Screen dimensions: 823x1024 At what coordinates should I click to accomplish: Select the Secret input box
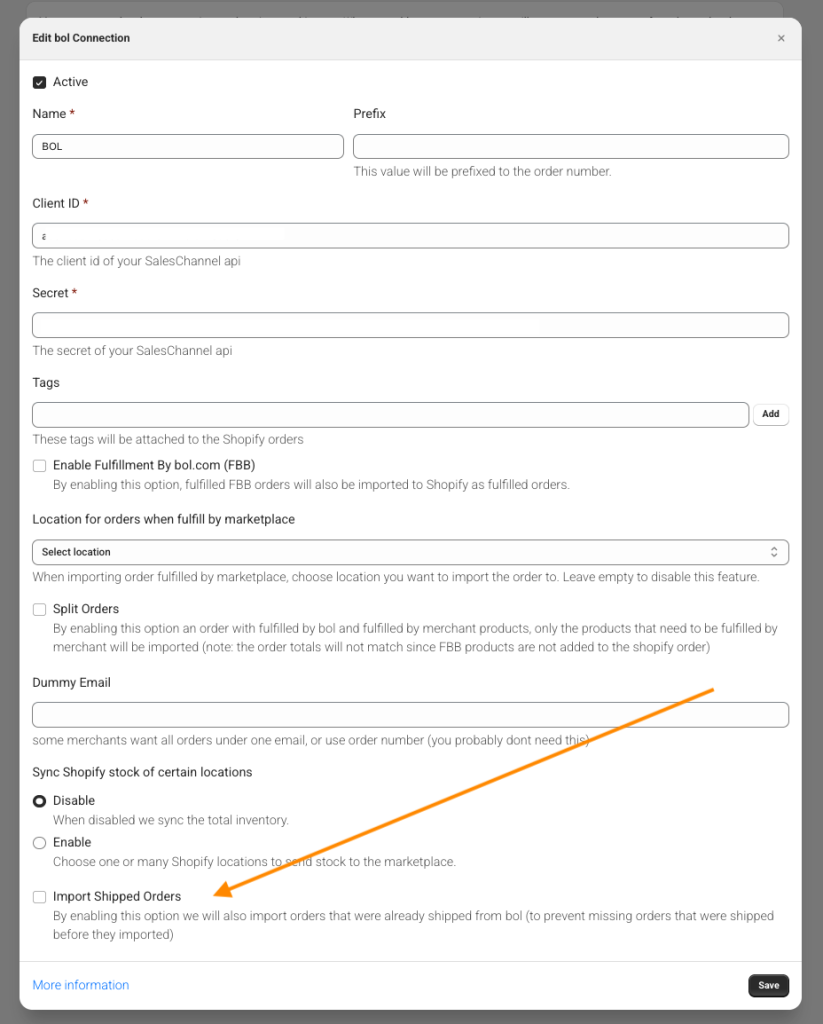pyautogui.click(x=410, y=325)
